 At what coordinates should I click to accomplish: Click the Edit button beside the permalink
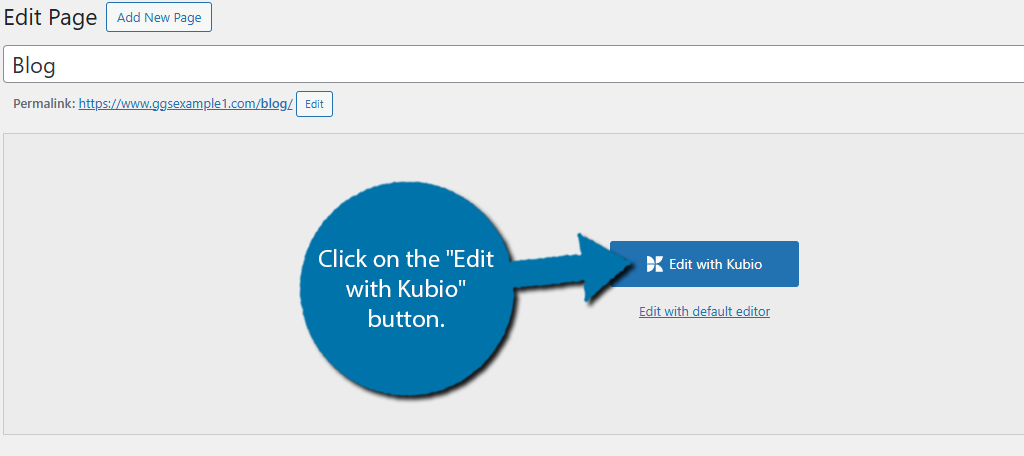tap(314, 104)
